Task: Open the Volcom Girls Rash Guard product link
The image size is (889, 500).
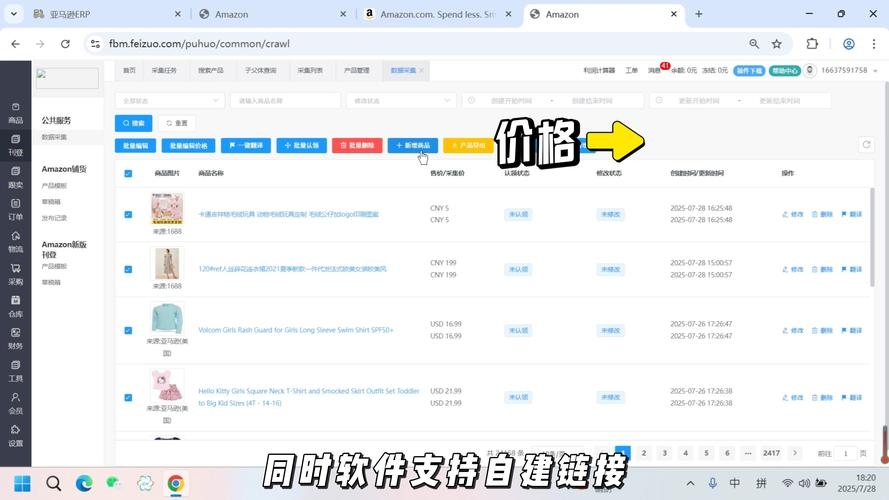Action: pos(295,330)
